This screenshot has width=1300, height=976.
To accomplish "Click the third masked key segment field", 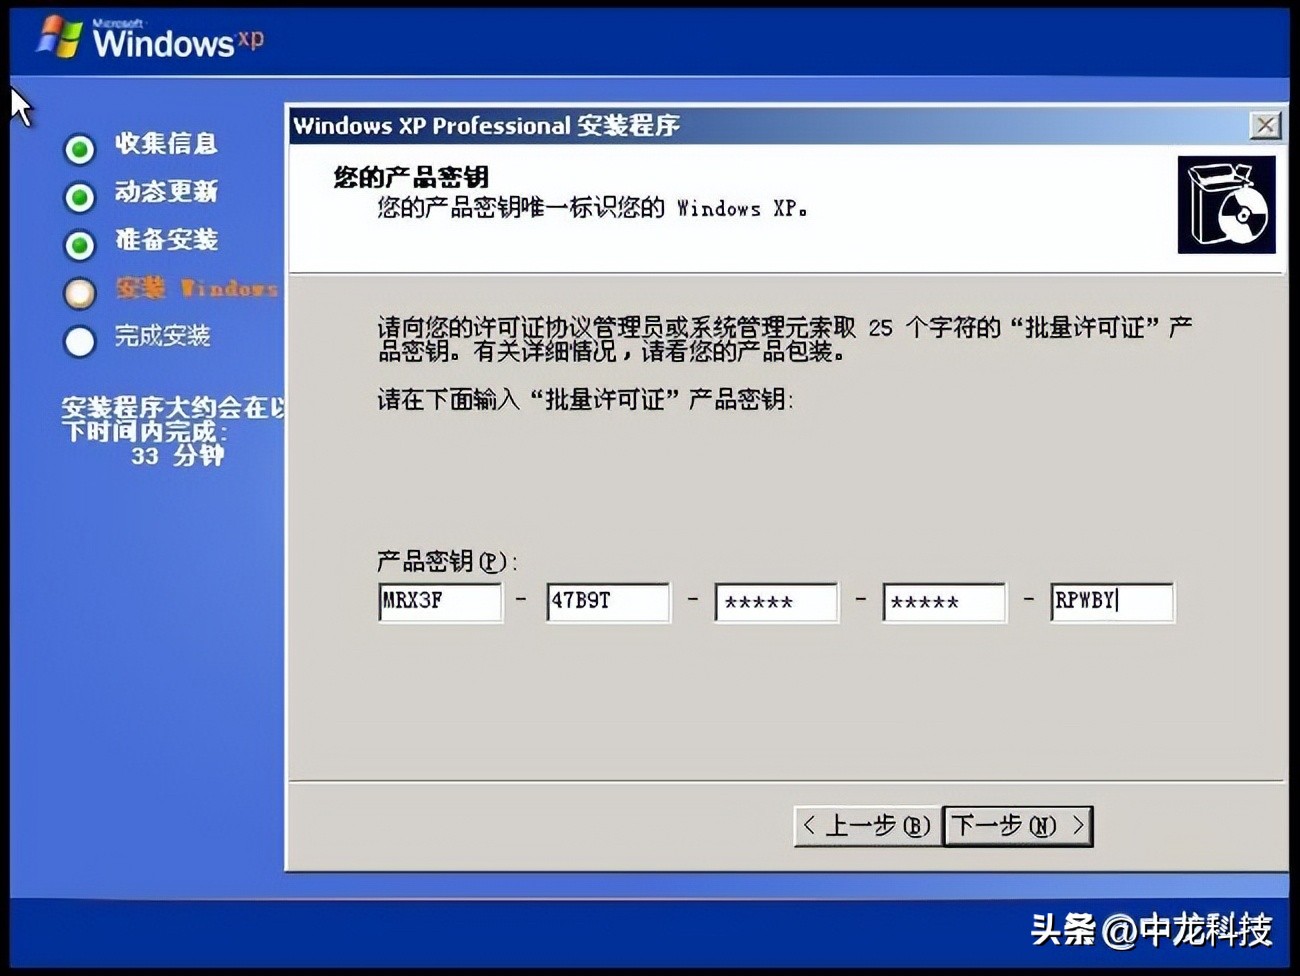I will [x=776, y=601].
